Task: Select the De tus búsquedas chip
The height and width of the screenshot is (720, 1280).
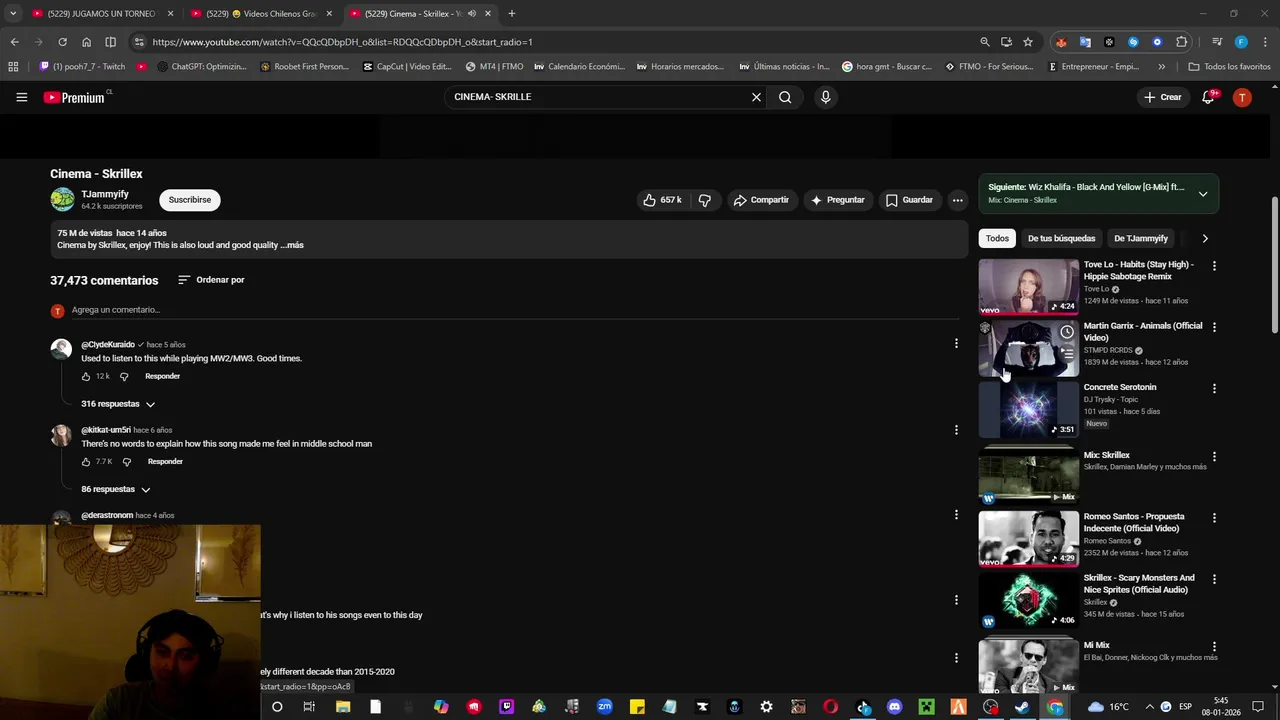Action: [x=1061, y=238]
